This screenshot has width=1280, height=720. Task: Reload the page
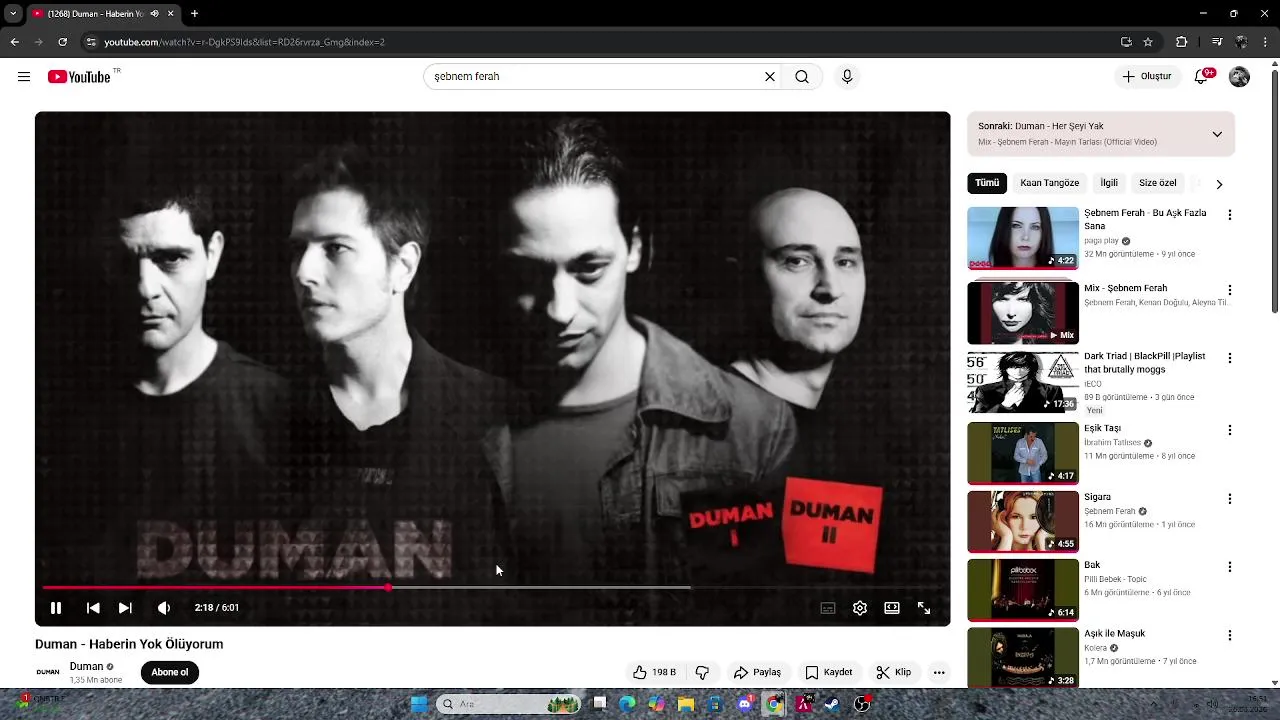[x=62, y=42]
